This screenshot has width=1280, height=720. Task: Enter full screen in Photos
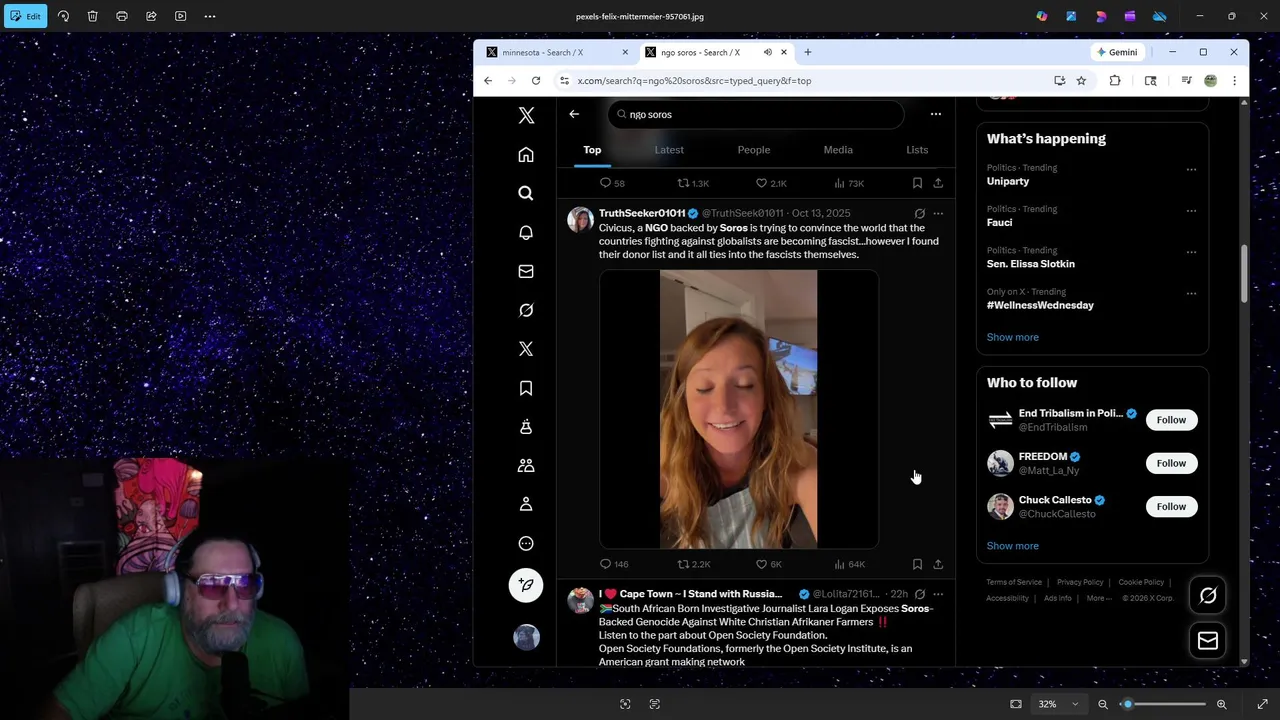click(1262, 704)
